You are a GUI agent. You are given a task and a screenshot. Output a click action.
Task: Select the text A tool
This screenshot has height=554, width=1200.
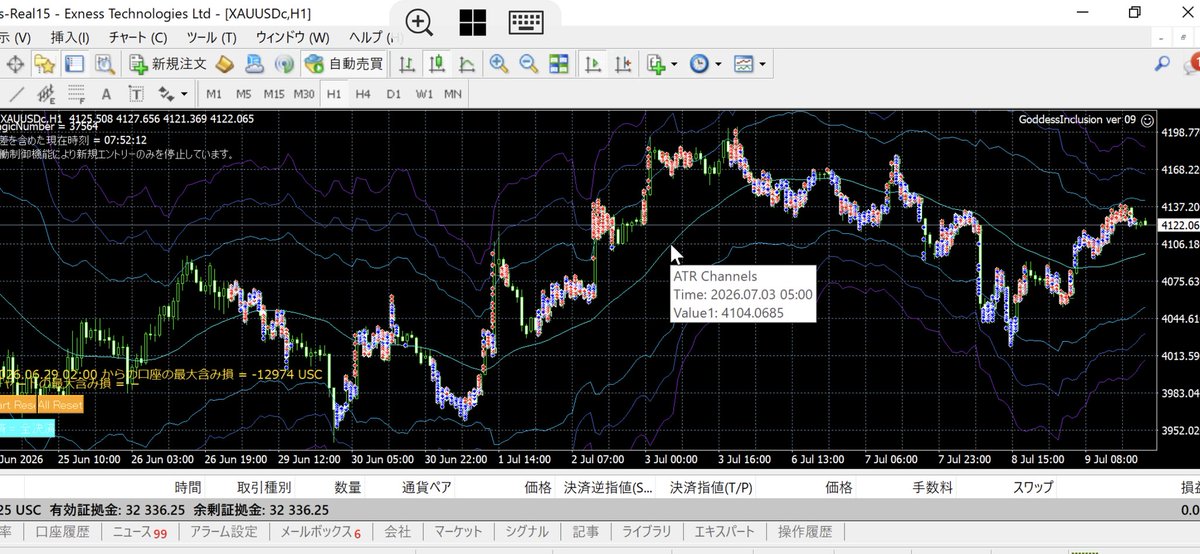(105, 94)
